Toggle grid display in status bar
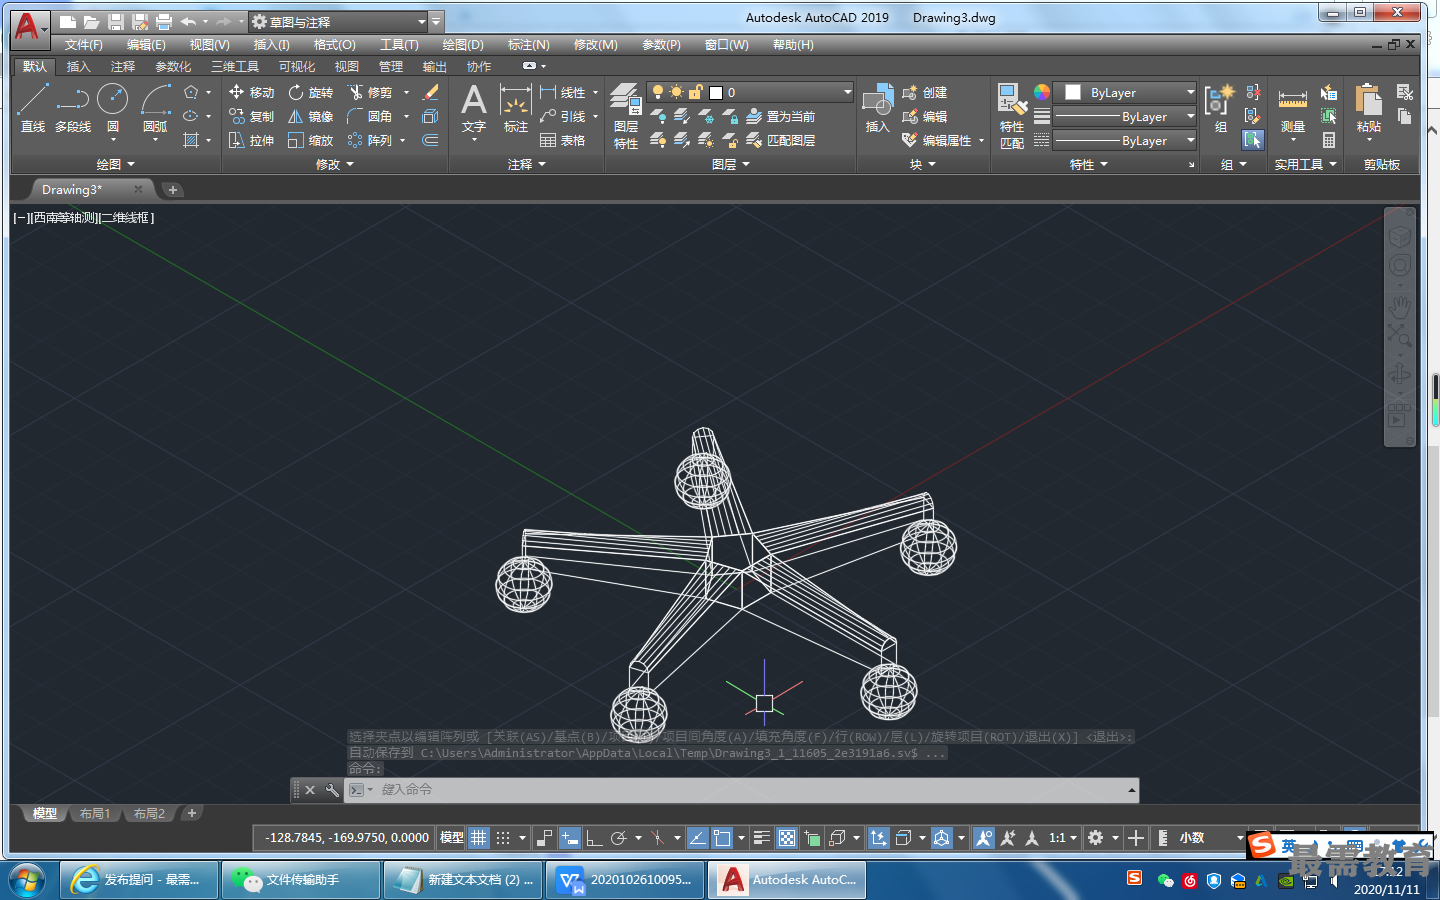This screenshot has height=900, width=1440. (479, 837)
